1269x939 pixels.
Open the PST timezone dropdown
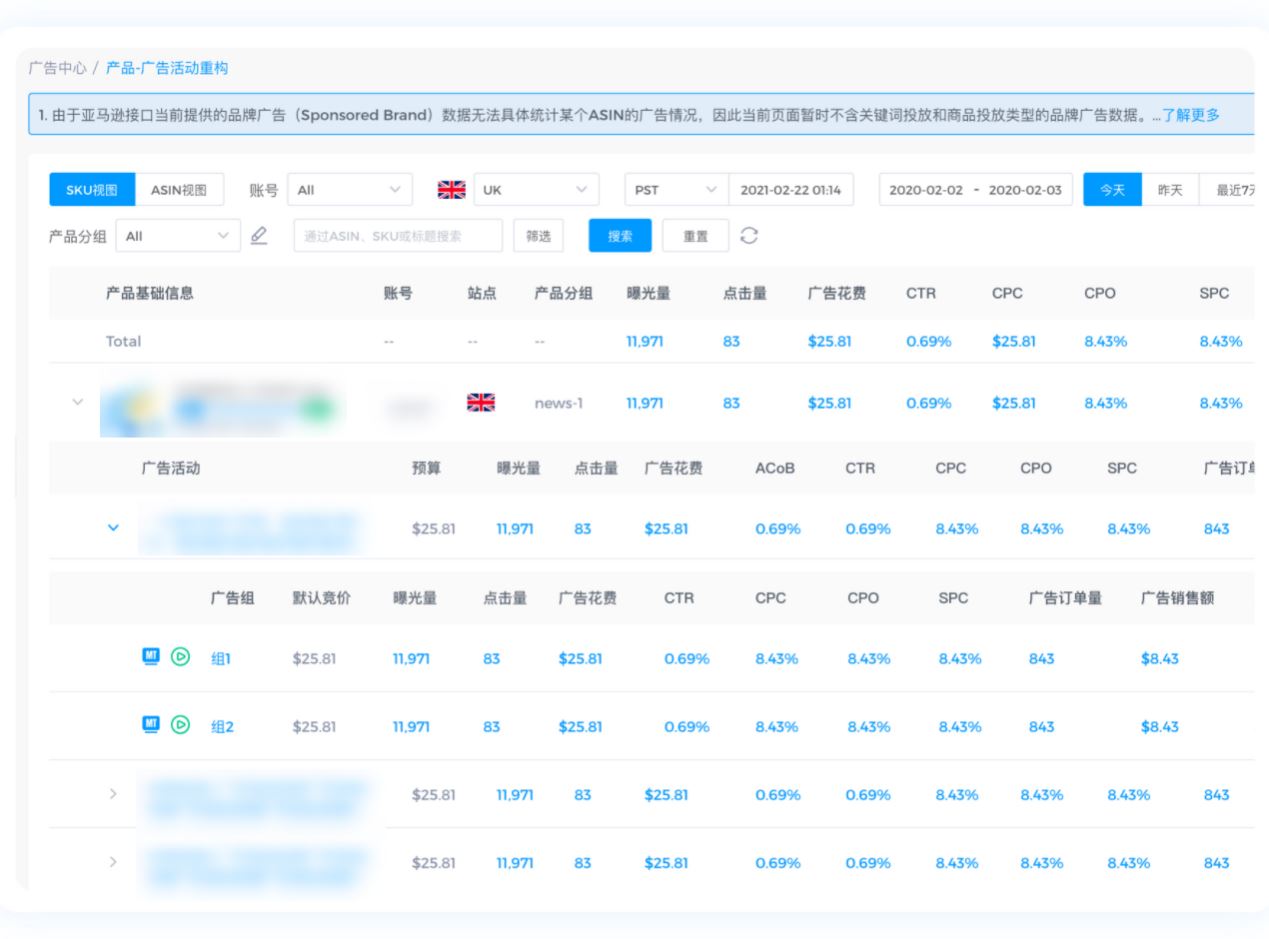676,190
